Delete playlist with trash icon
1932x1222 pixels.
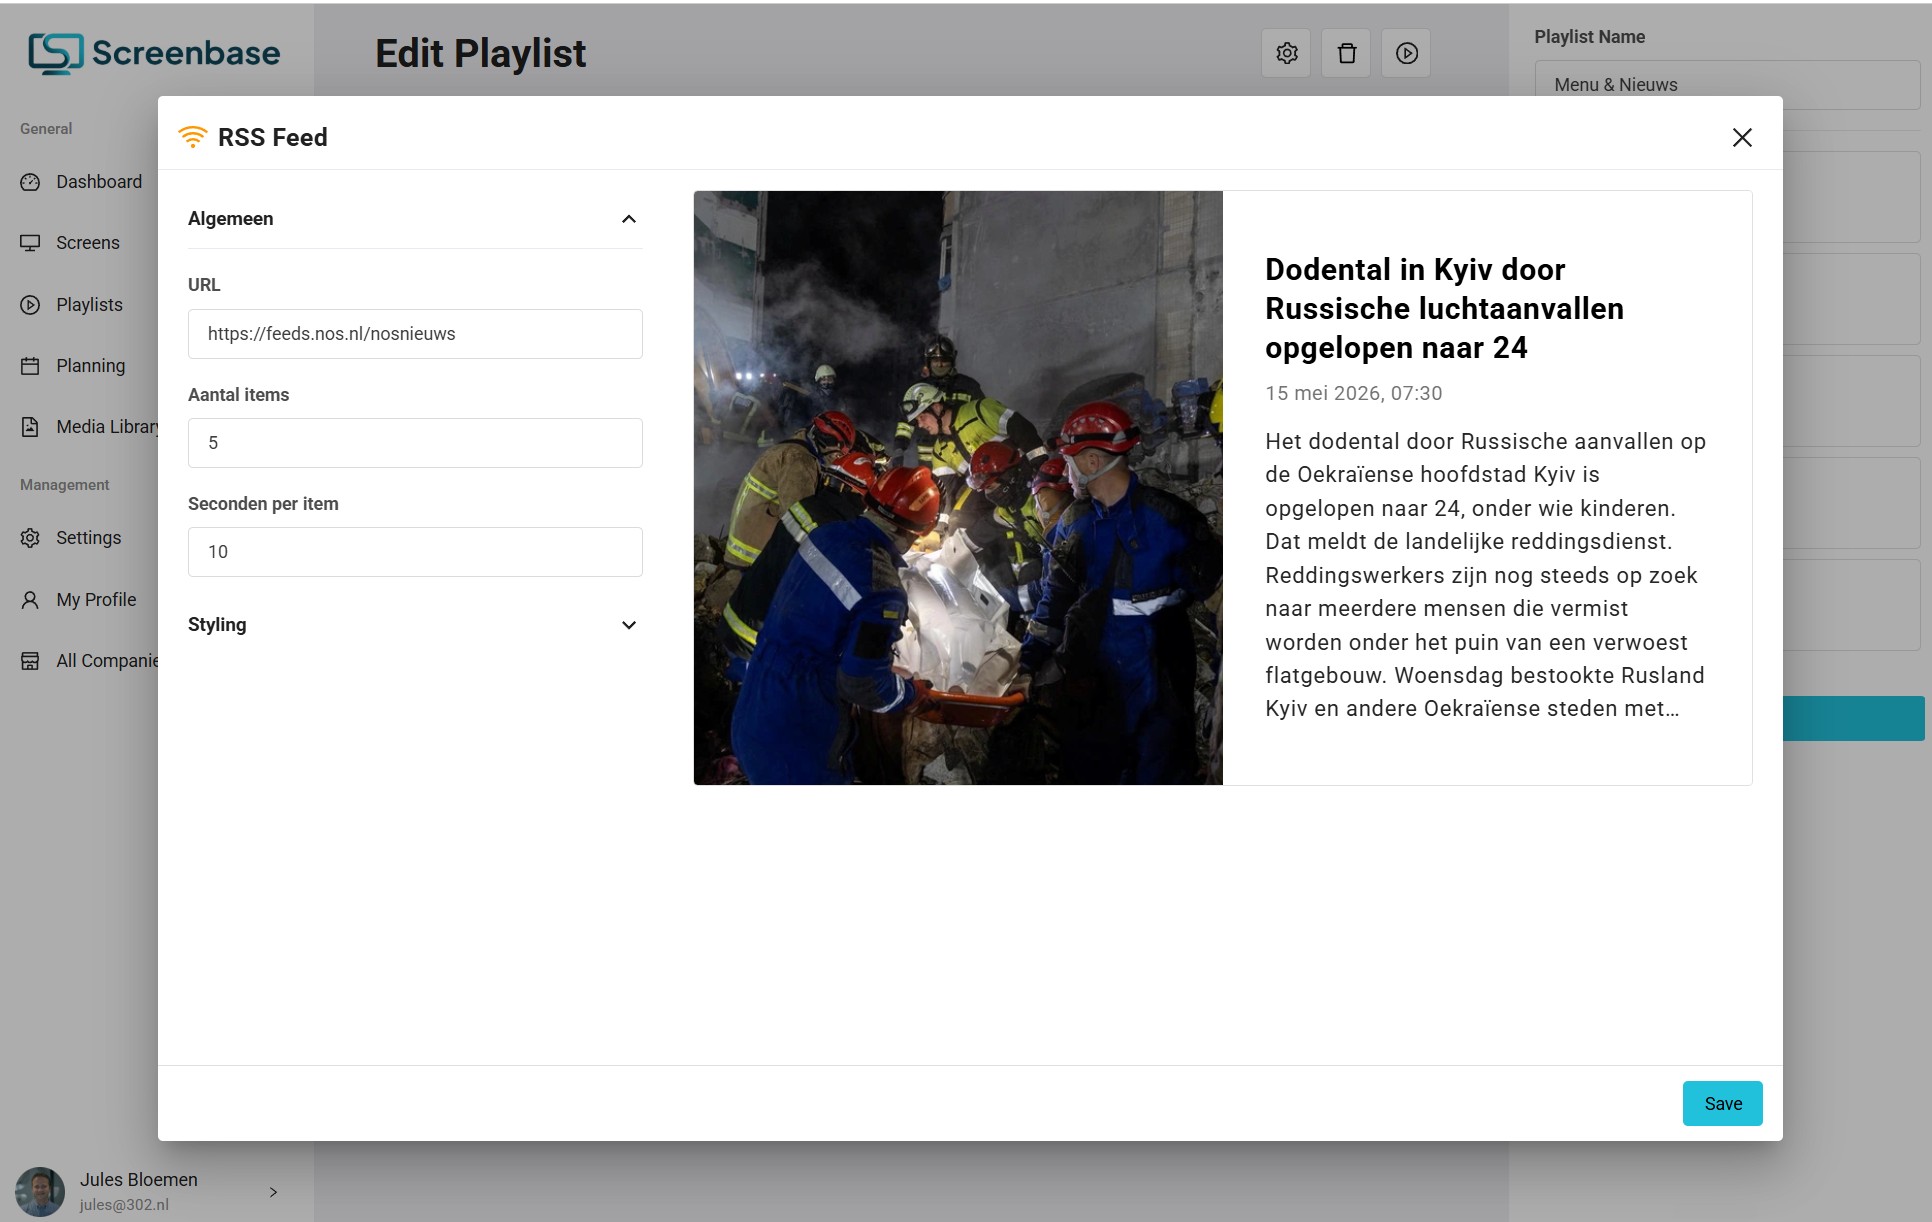coord(1346,53)
